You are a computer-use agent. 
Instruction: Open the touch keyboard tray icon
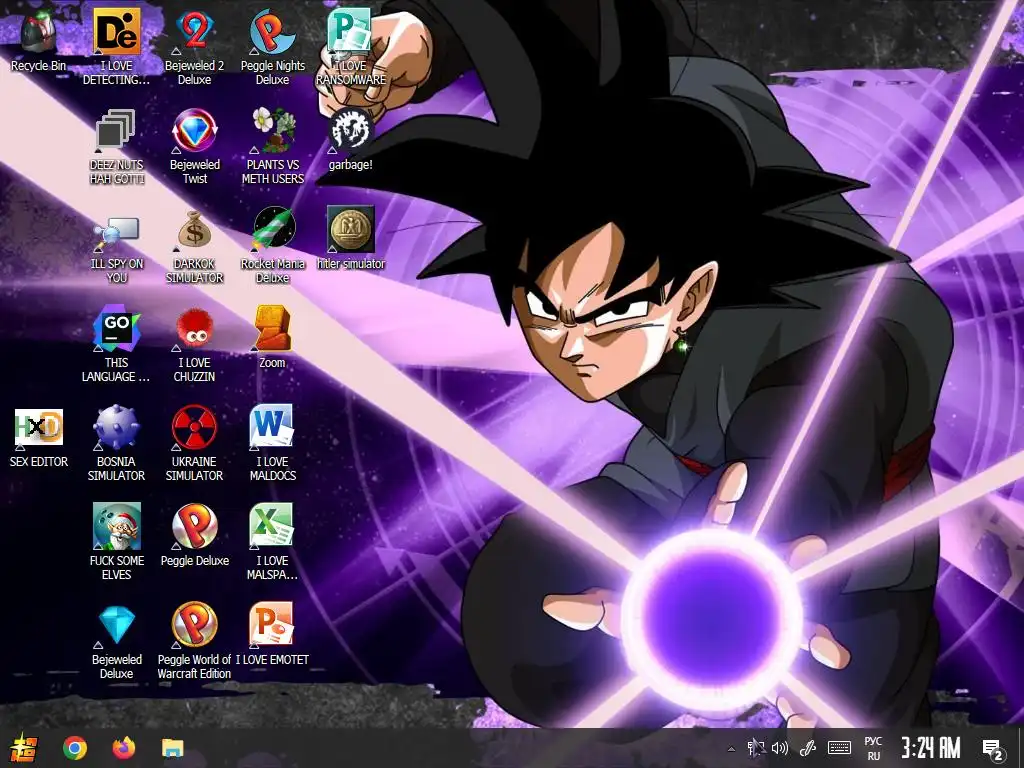(839, 748)
